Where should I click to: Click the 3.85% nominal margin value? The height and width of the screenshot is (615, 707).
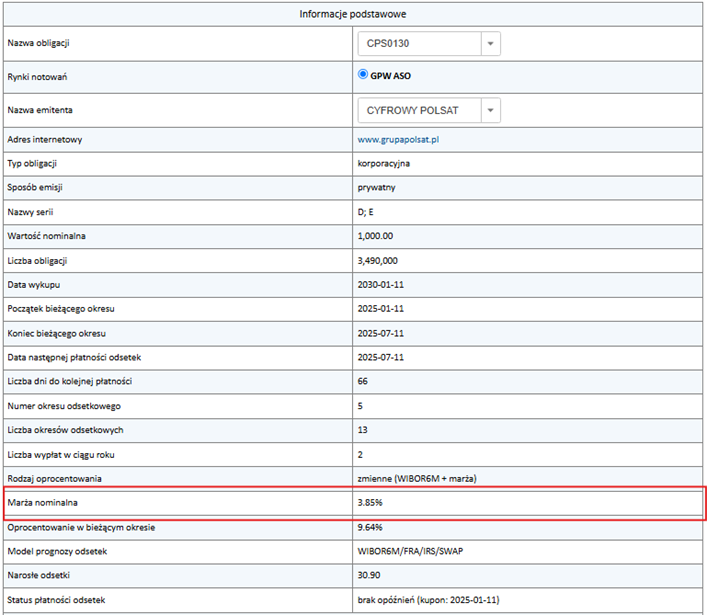(371, 503)
